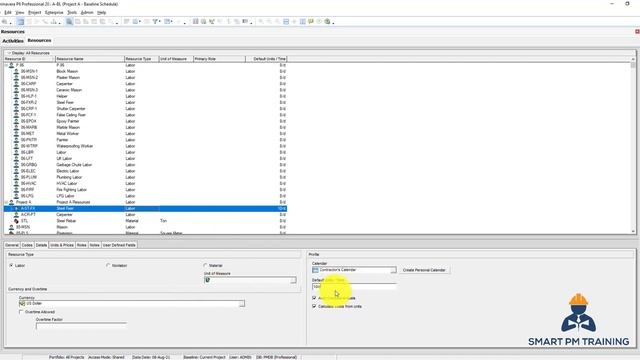This screenshot has width=640, height=360.
Task: Switch to the Resources tab
Action: (40, 40)
